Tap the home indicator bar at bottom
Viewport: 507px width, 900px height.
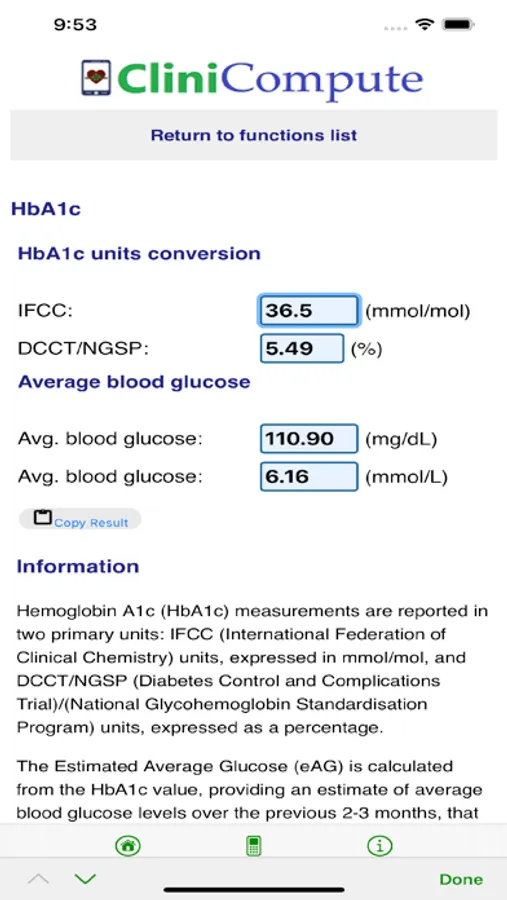pyautogui.click(x=254, y=889)
